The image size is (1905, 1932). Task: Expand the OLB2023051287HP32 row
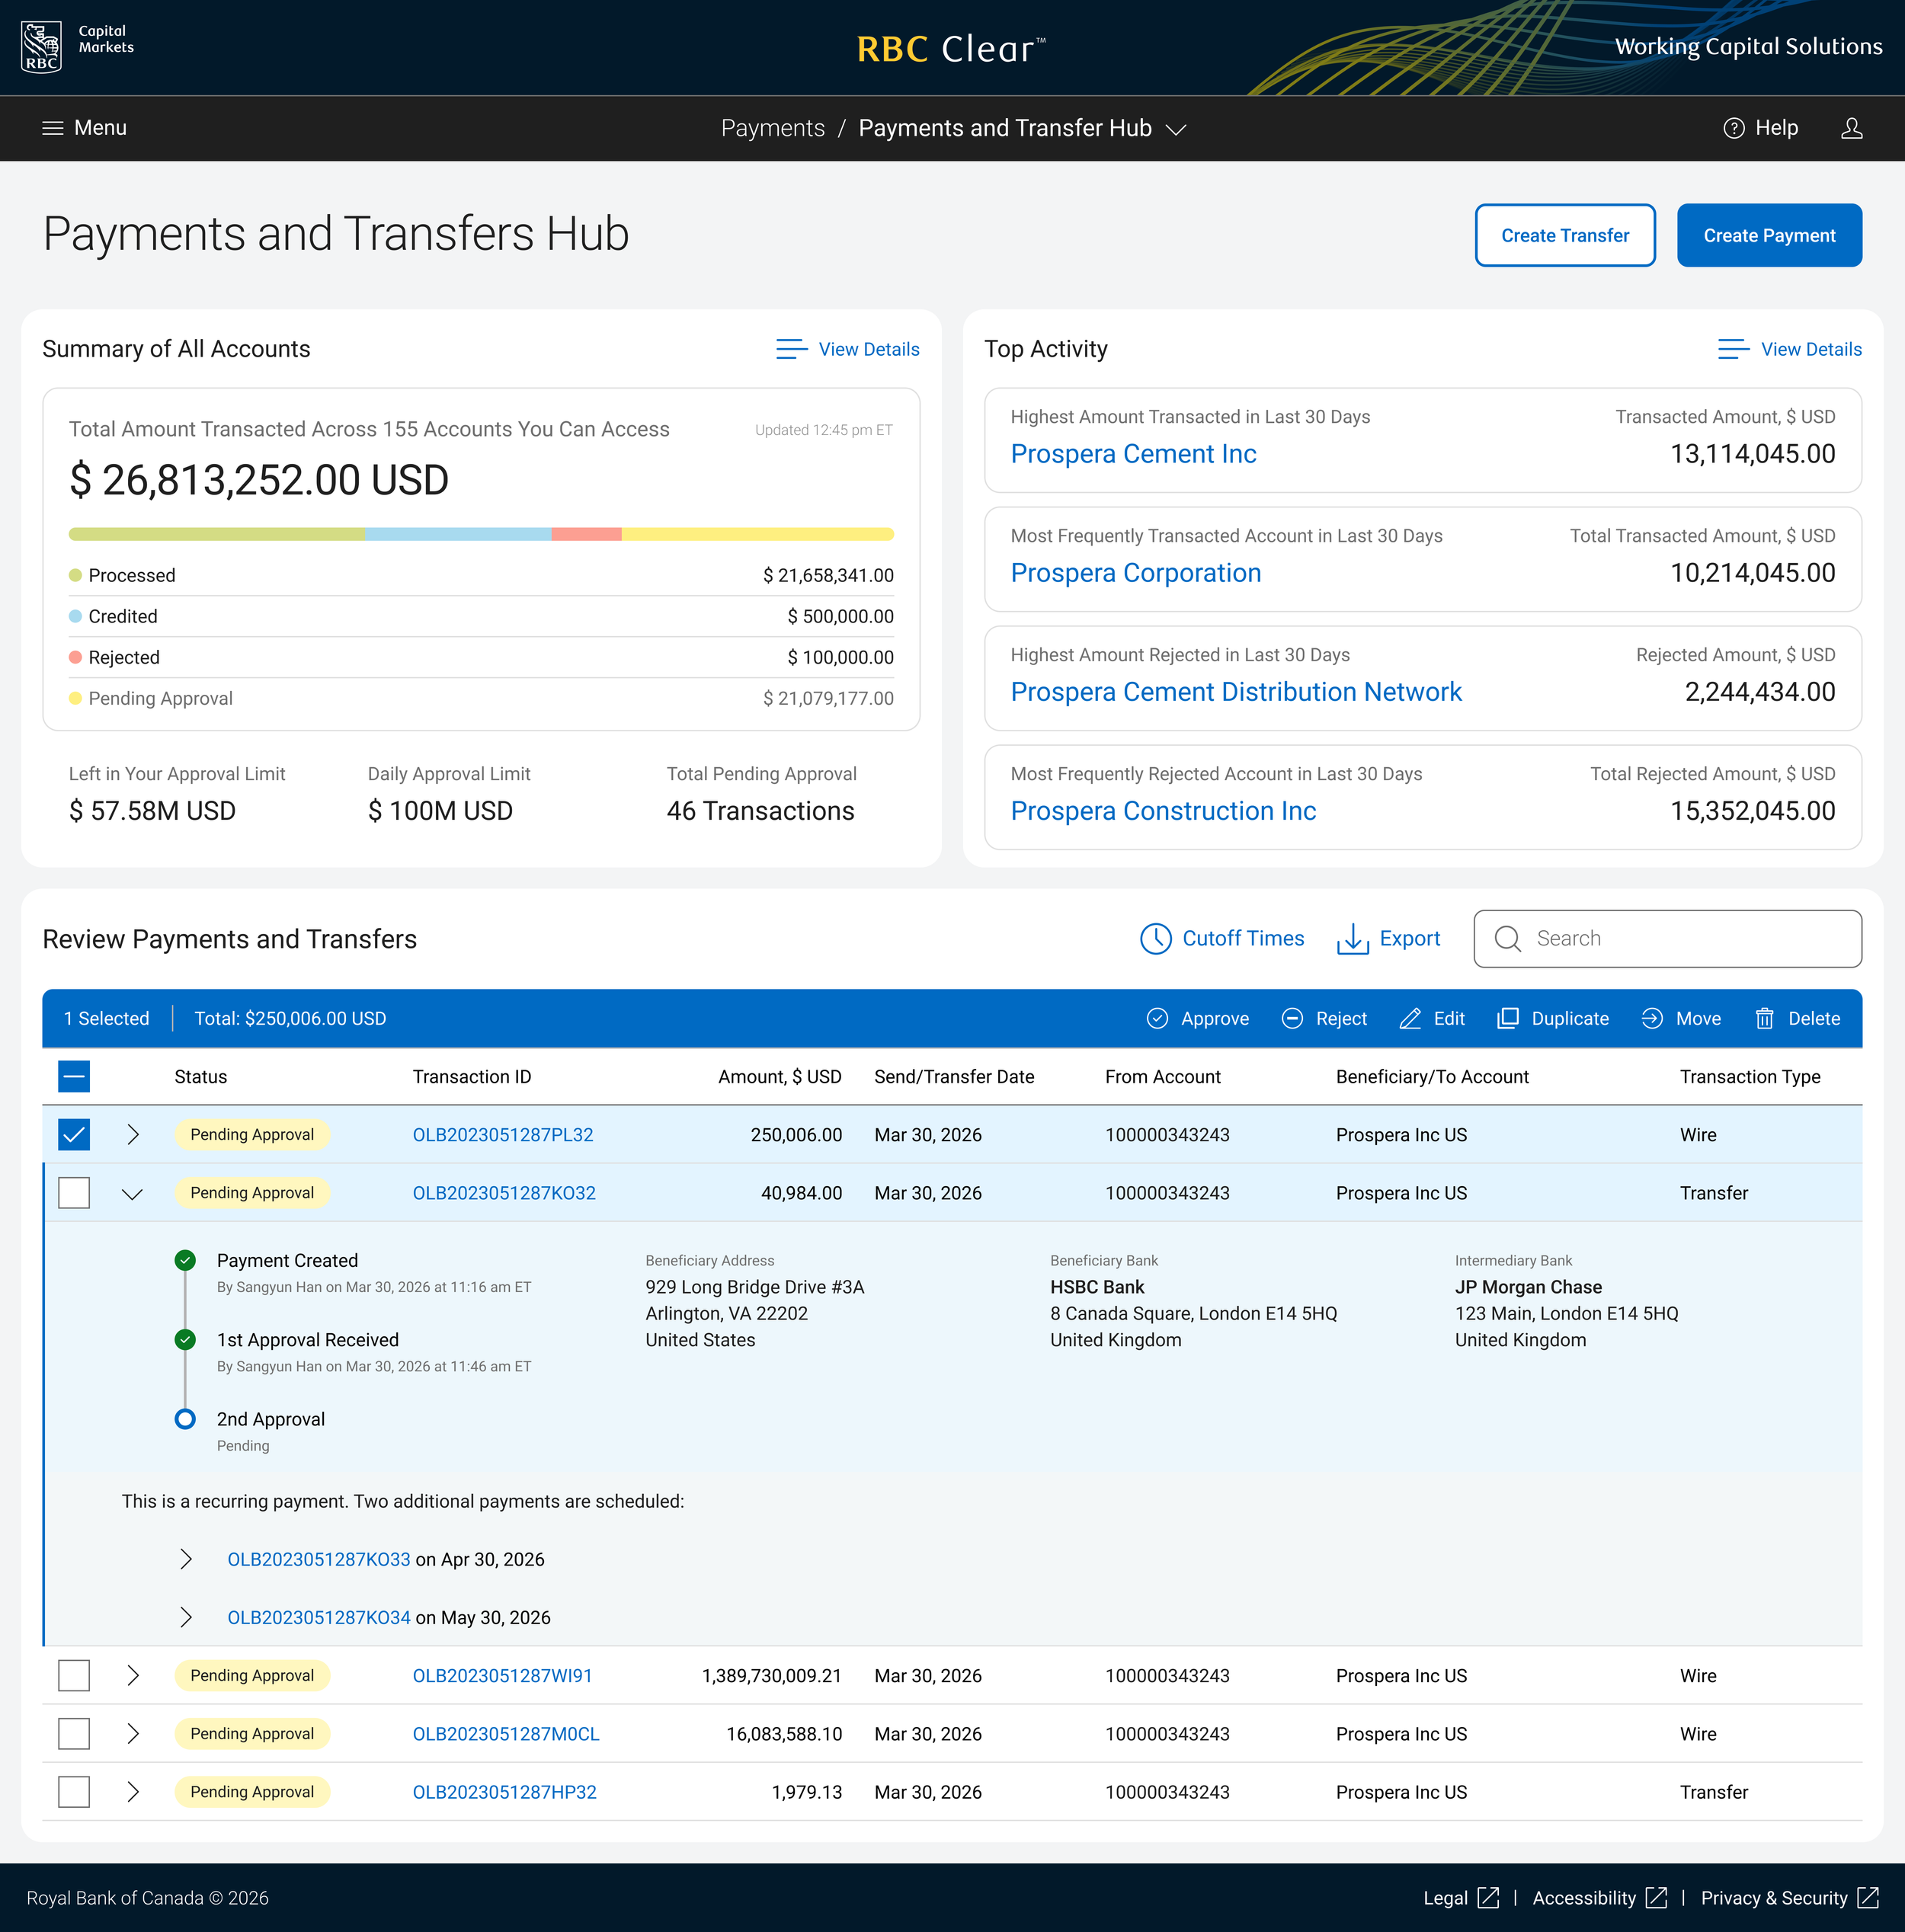click(x=133, y=1791)
